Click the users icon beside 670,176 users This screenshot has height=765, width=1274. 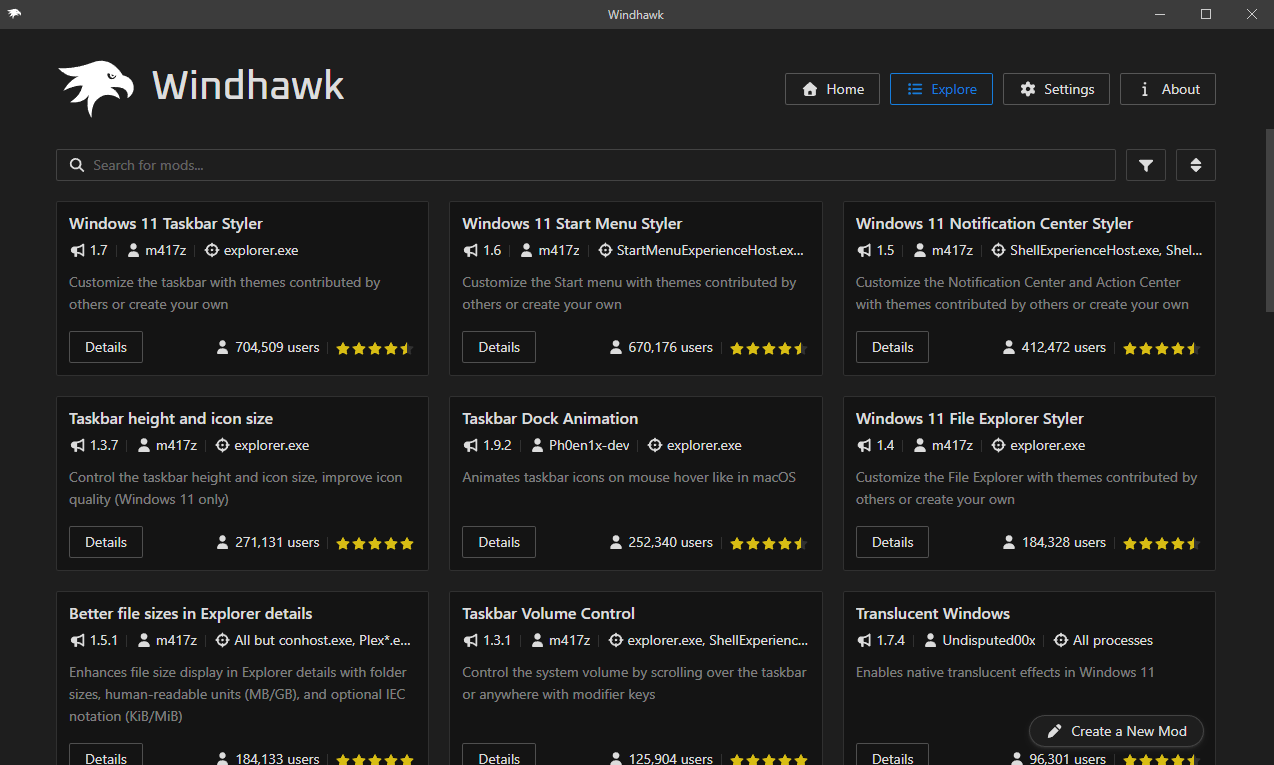pyautogui.click(x=616, y=347)
